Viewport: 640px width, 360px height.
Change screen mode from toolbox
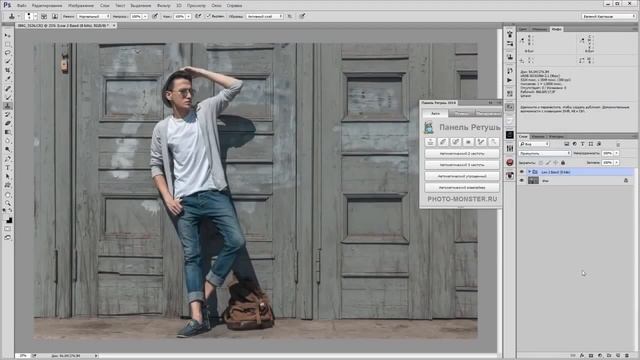(8, 238)
